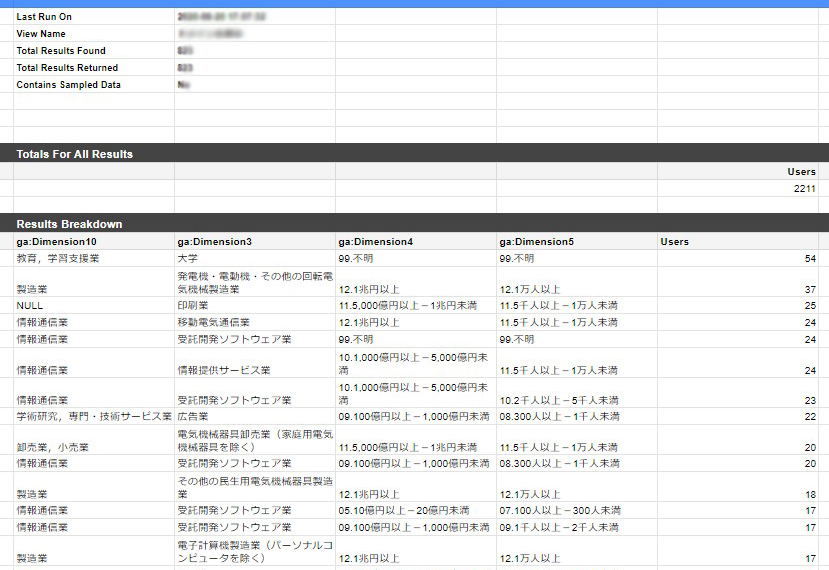829x570 pixels.
Task: Select the 'Contains Sampled Data' cell
Action: 94,84
